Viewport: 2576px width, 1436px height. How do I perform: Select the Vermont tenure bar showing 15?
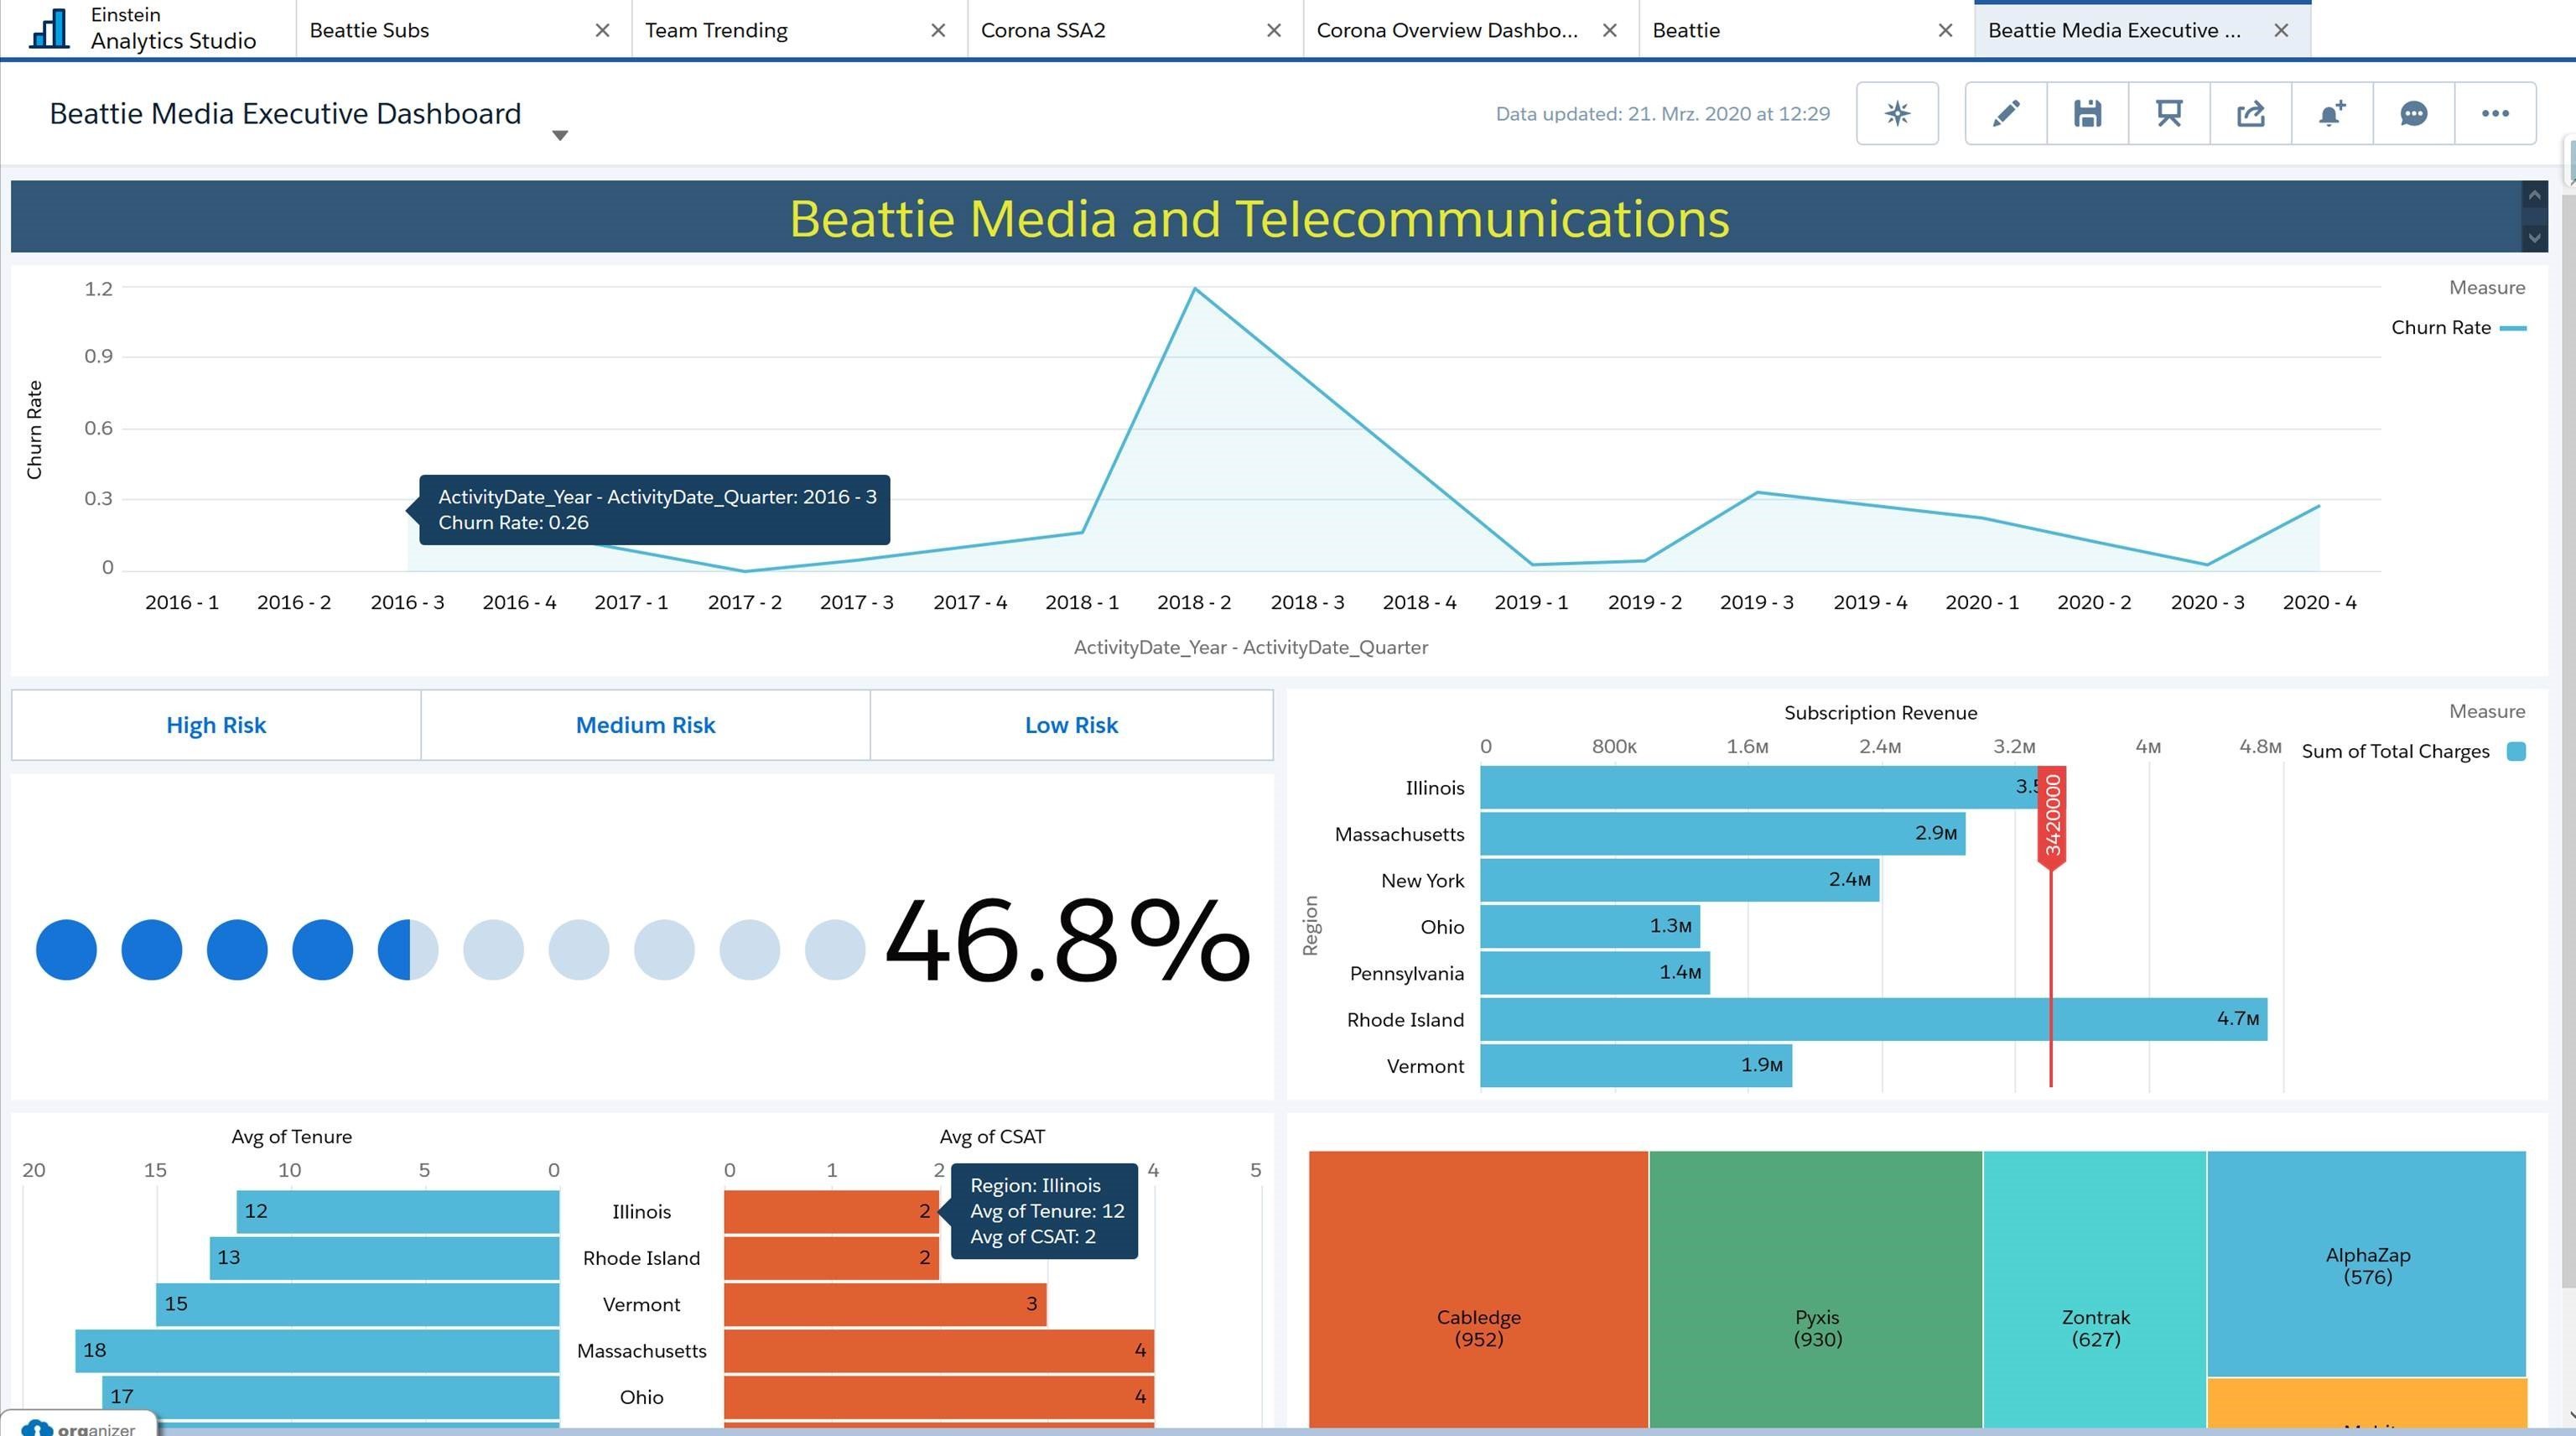(x=357, y=1304)
